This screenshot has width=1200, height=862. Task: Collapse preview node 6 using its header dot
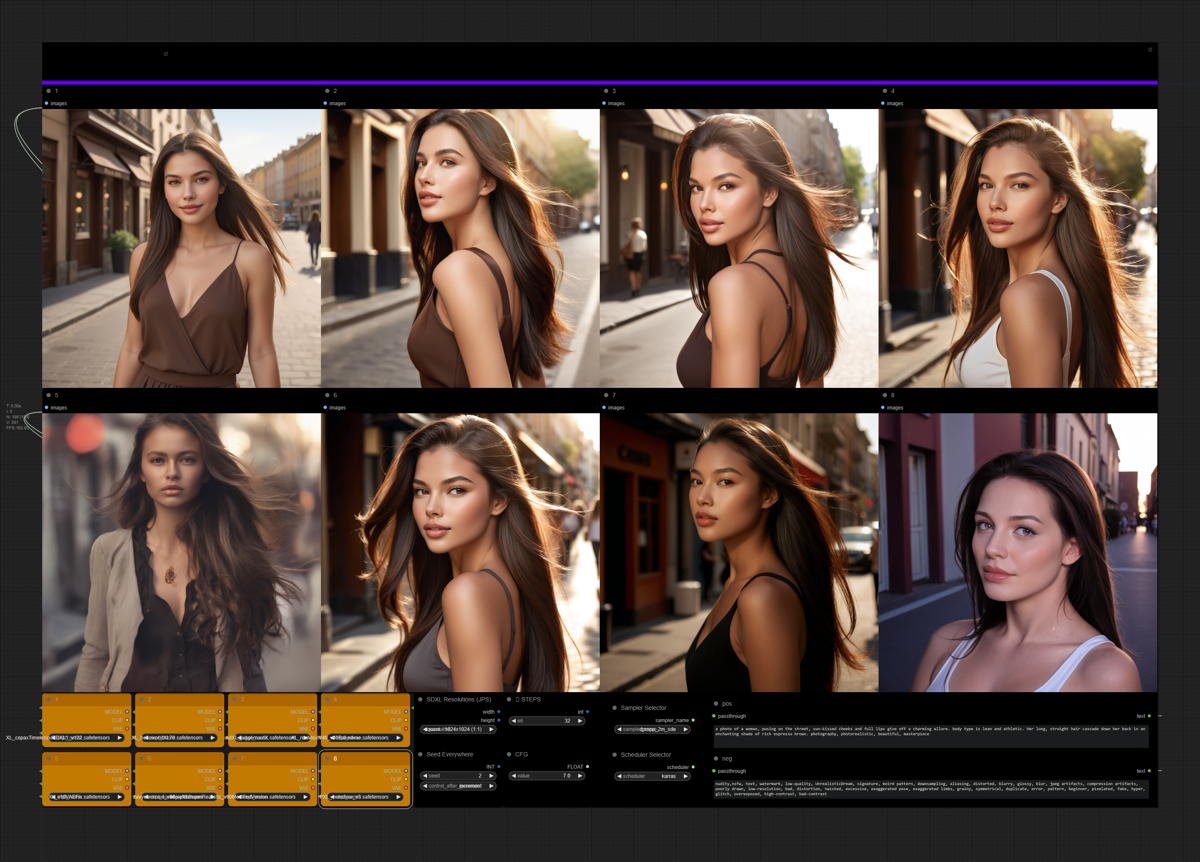(x=327, y=396)
